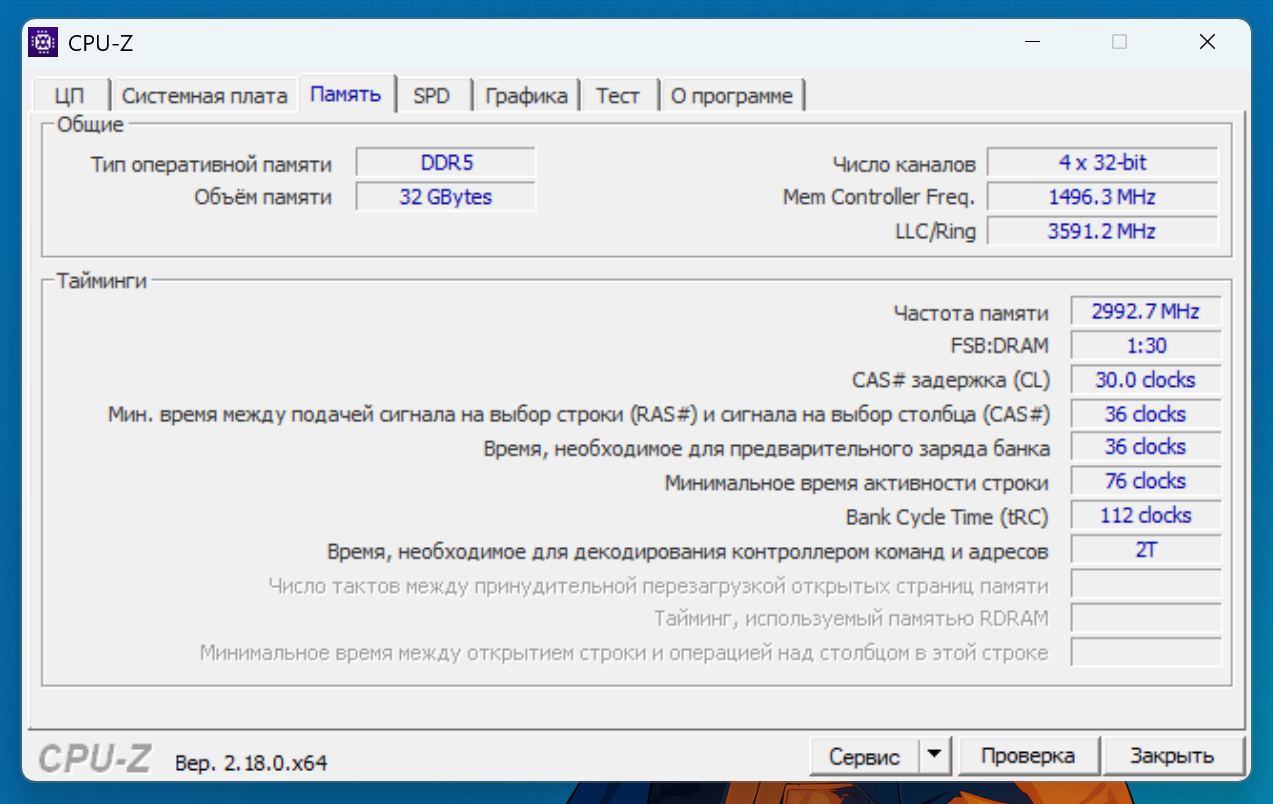Switch to the Графика tab

coord(526,96)
